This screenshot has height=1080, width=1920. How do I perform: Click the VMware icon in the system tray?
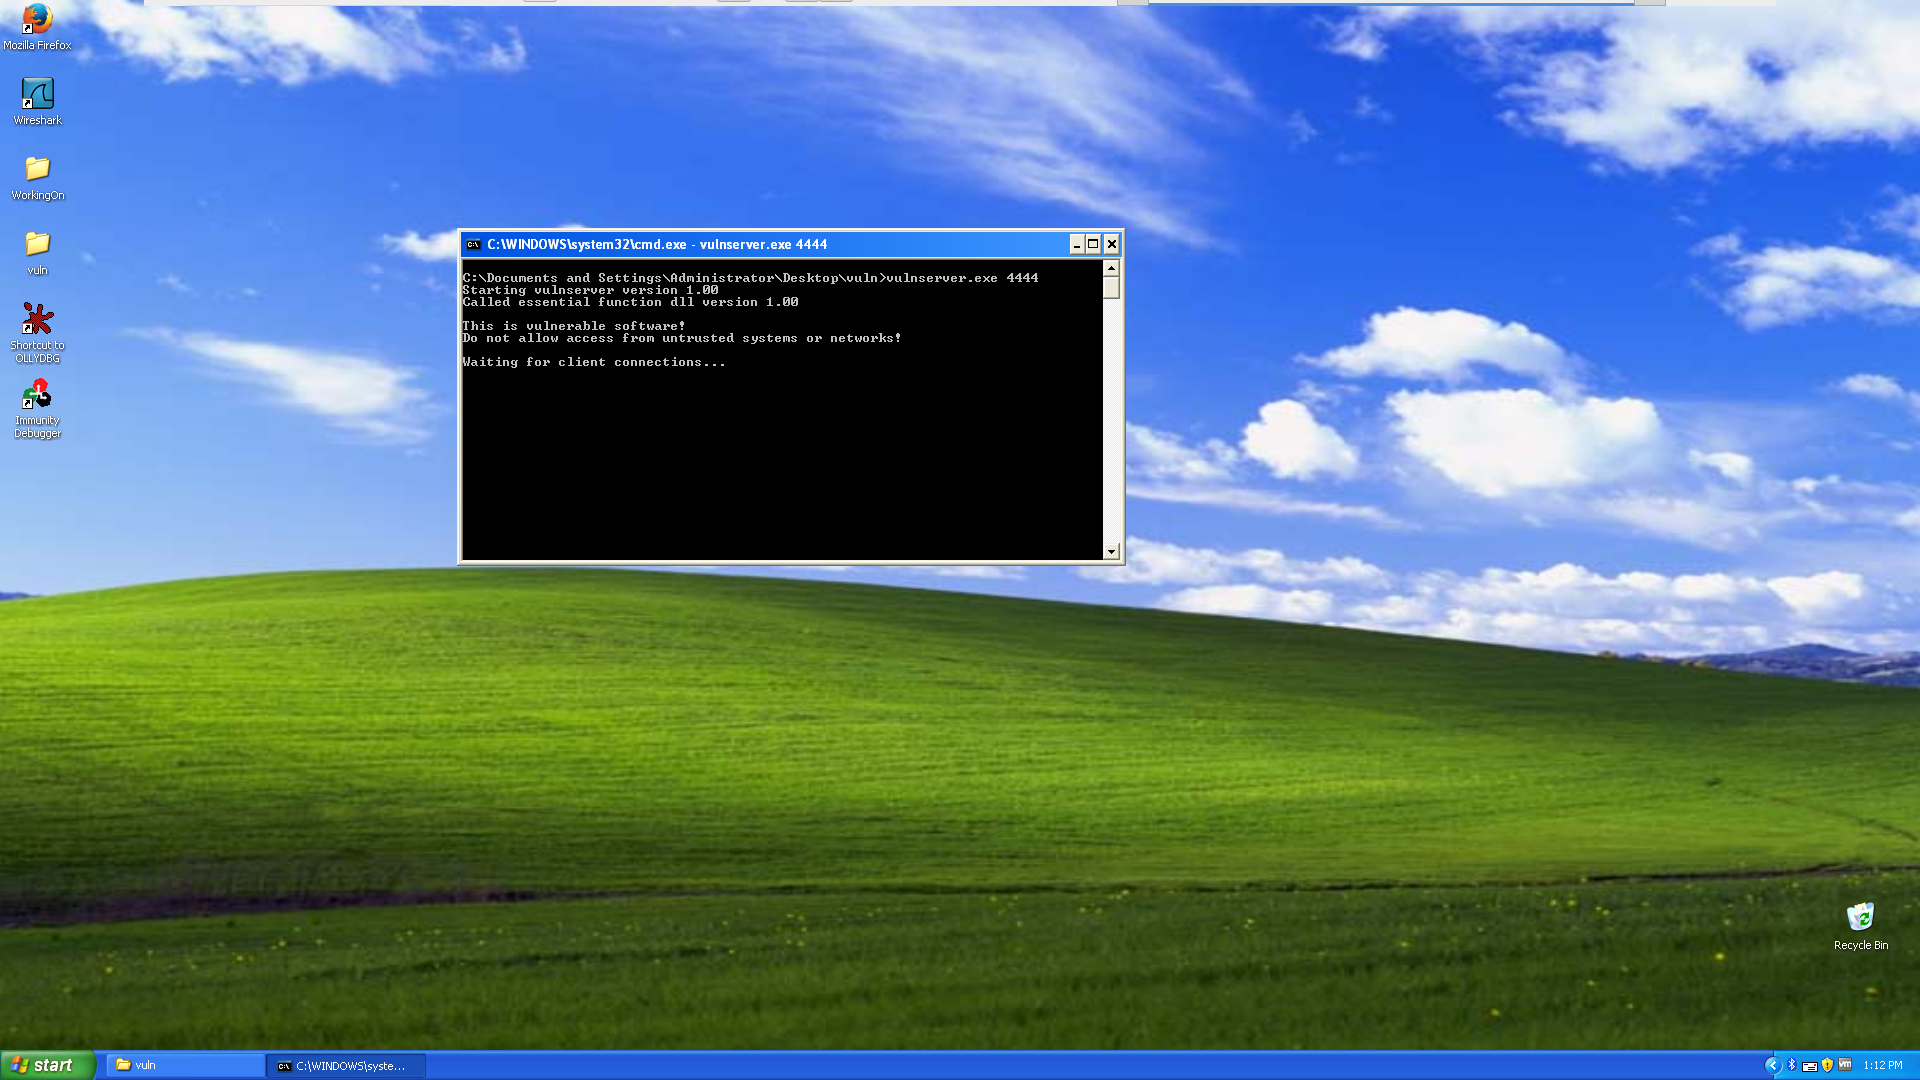1845,1065
